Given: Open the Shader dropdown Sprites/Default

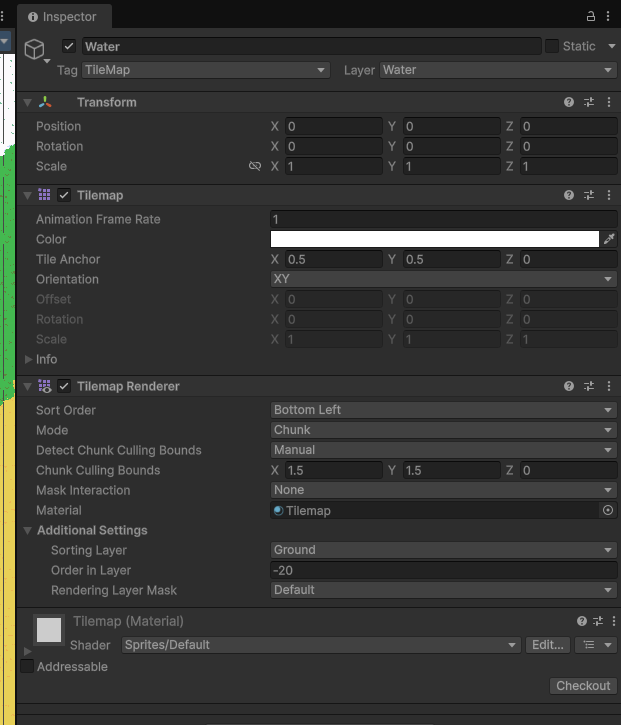Looking at the screenshot, I should [321, 645].
